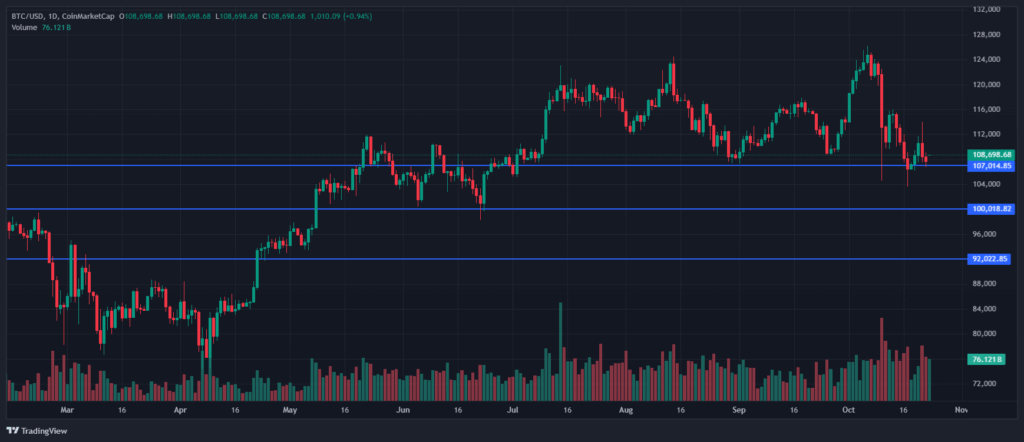Image resolution: width=1024 pixels, height=442 pixels.
Task: Click the 107,014.85 horizontal line label
Action: (x=991, y=166)
